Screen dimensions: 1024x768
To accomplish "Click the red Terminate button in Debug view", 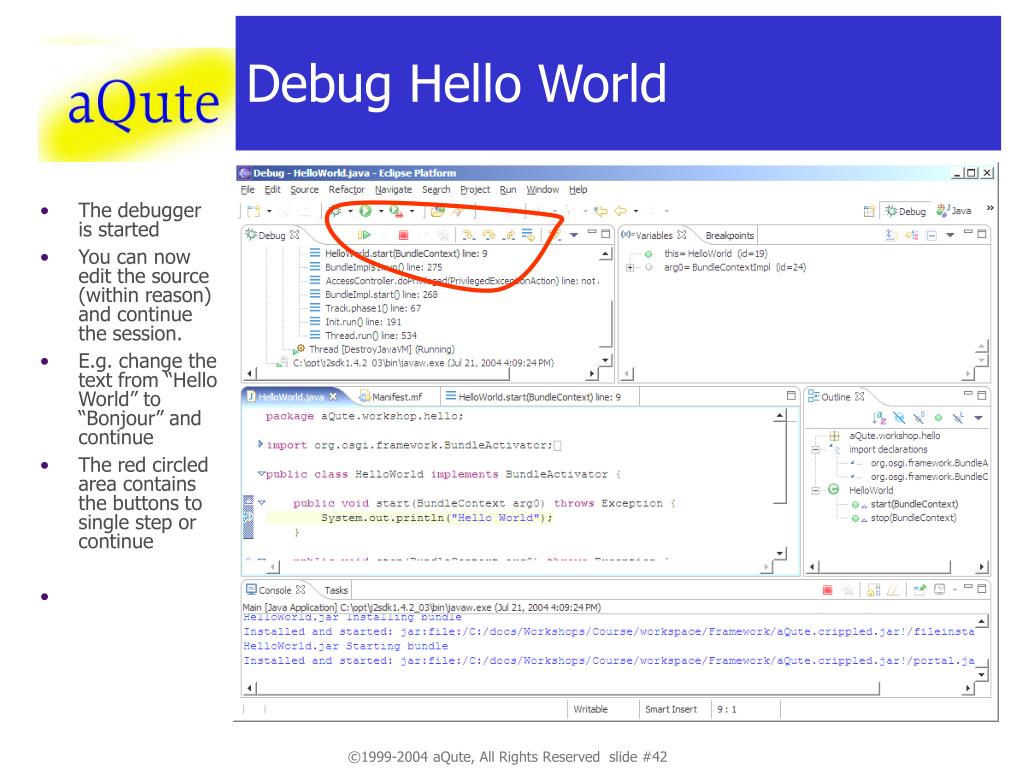I will tap(403, 234).
